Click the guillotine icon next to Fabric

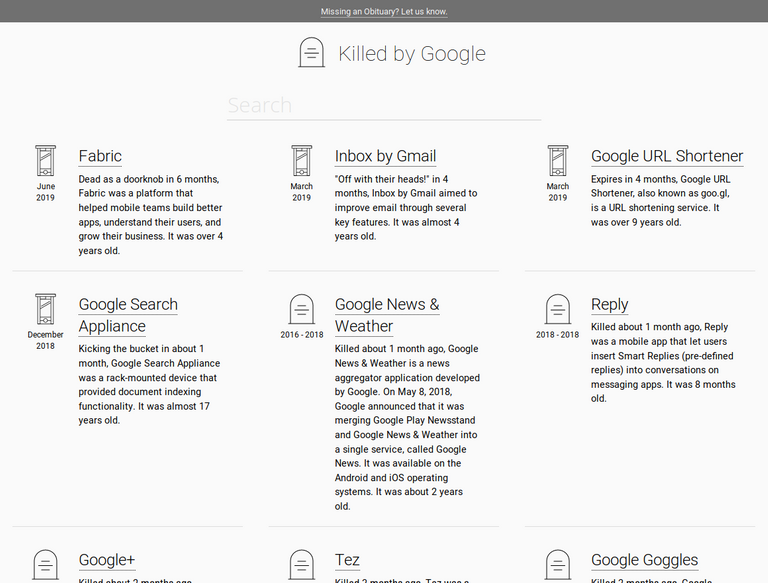point(45,160)
